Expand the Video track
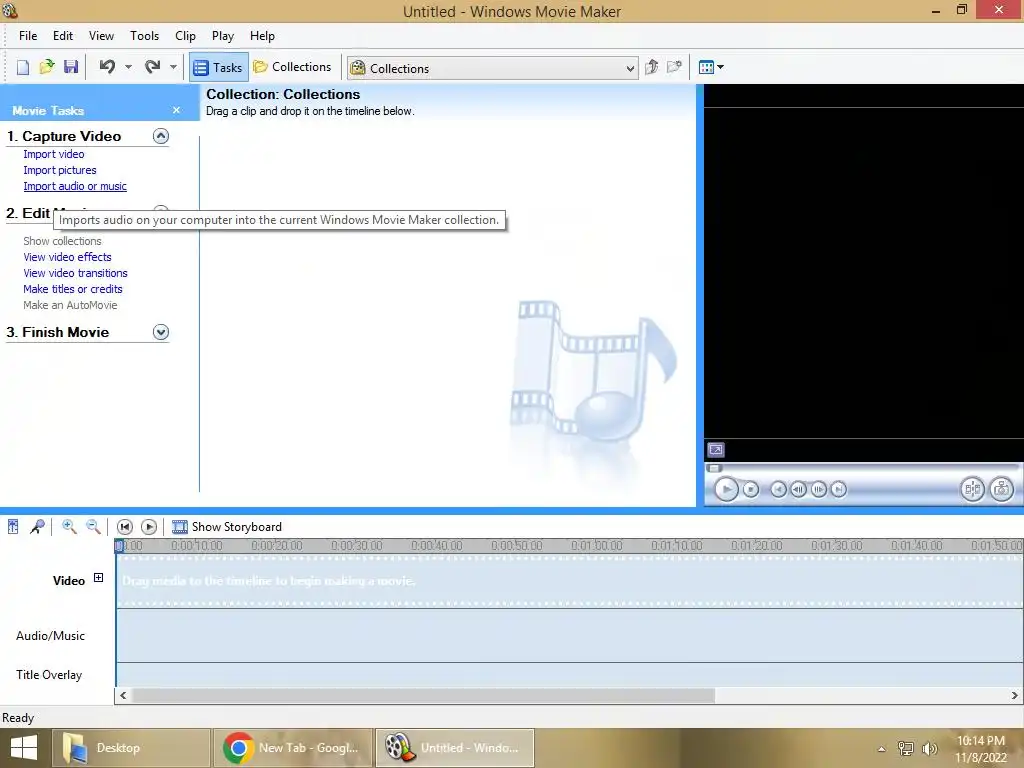Viewport: 1024px width, 768px height. pos(99,577)
